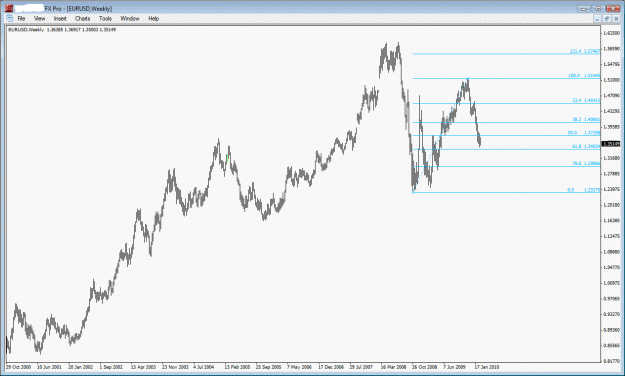Click the 7 Jun 2009 date label
Image resolution: width=625 pixels, height=376 pixels.
tap(454, 367)
